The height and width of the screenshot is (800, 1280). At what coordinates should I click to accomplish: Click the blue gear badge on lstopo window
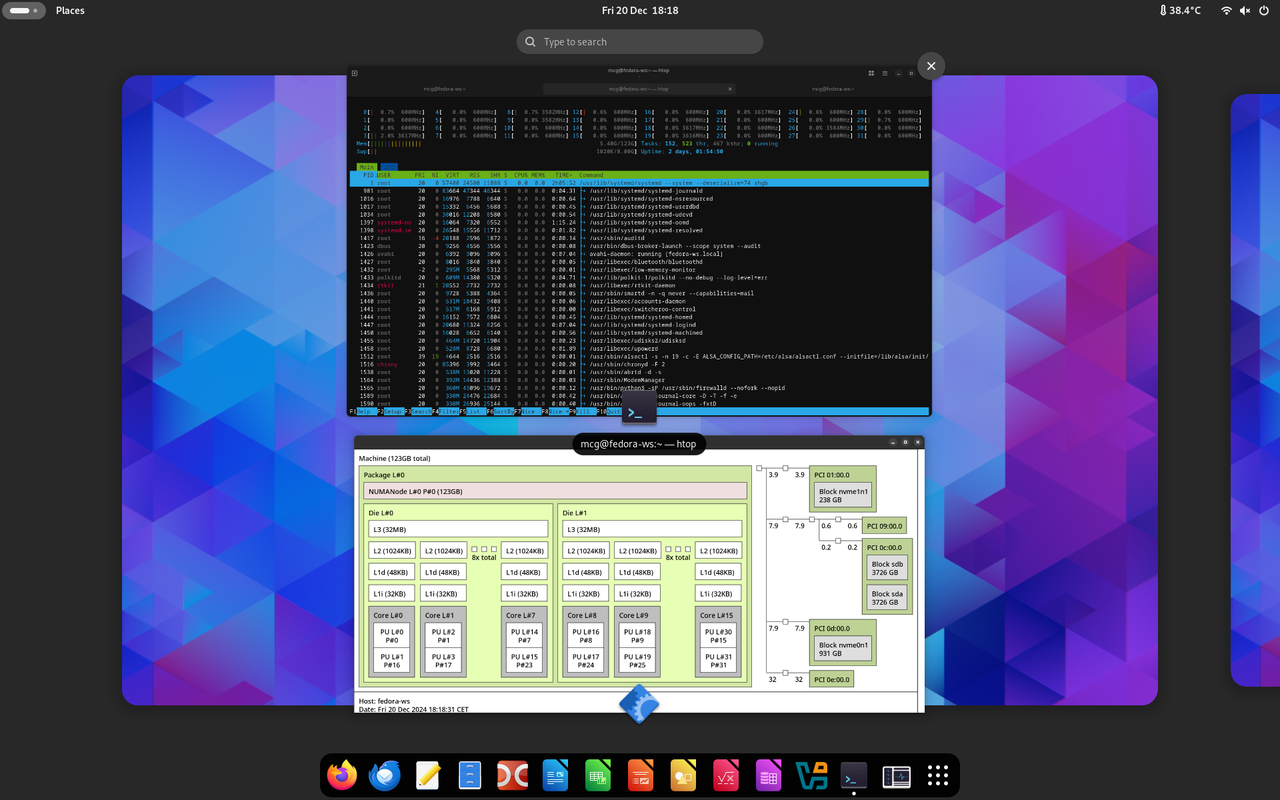[639, 704]
